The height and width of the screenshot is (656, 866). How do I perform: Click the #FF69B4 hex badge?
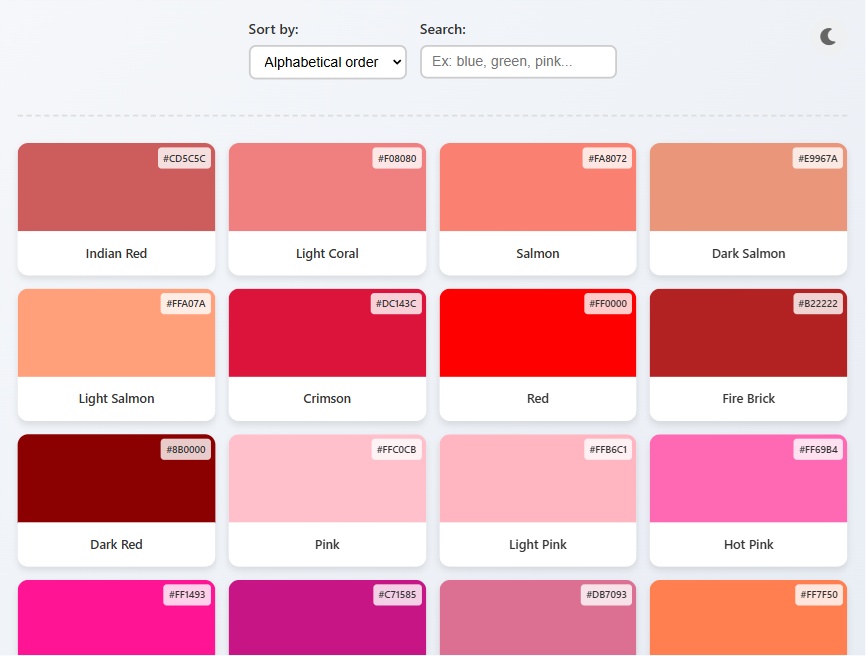click(x=817, y=449)
